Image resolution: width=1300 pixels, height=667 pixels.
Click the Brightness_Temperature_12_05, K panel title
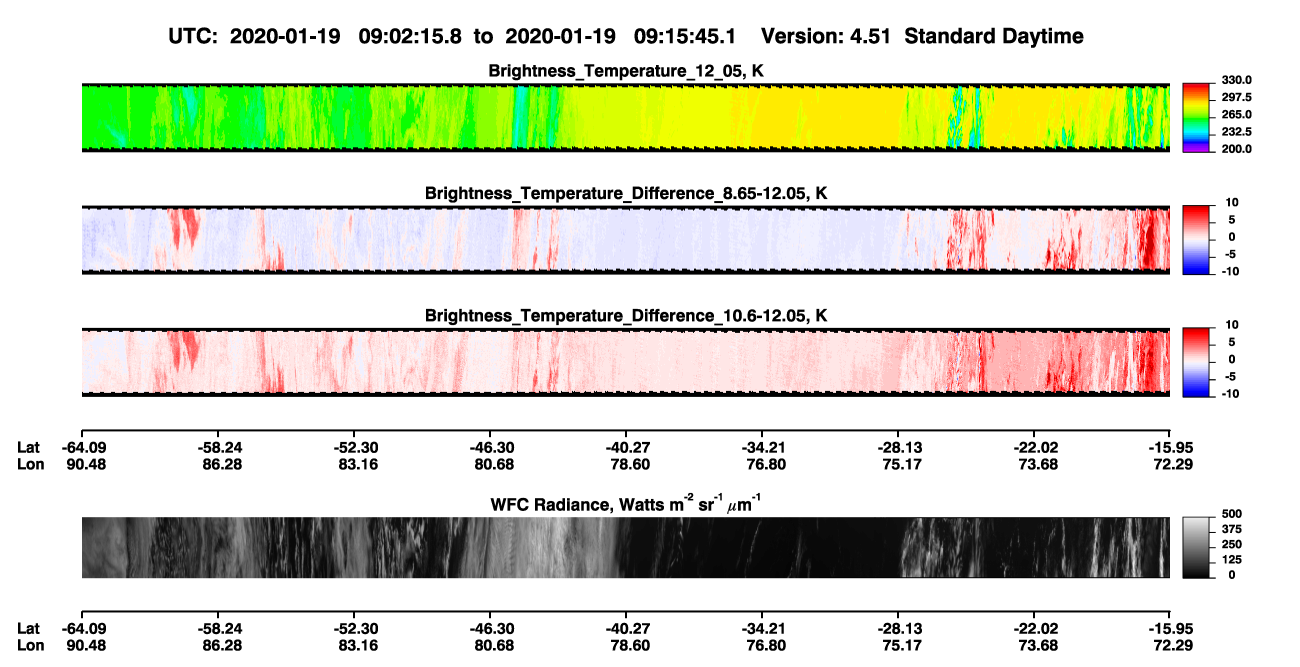[x=626, y=71]
